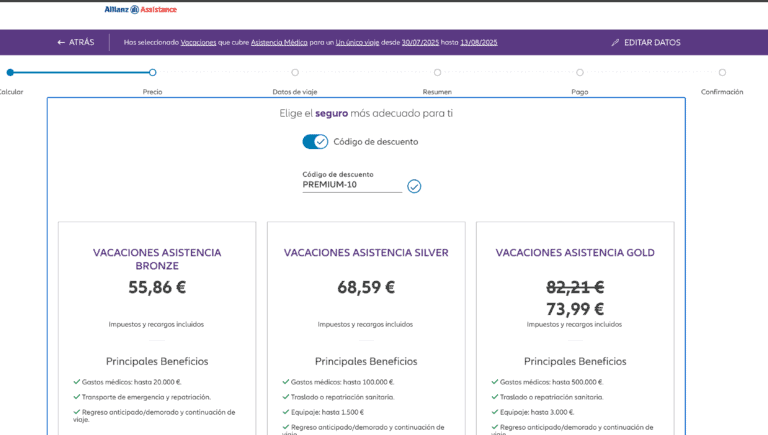
Task: Select the Vacaciones Asistencia Bronze plan title
Action: tap(157, 259)
